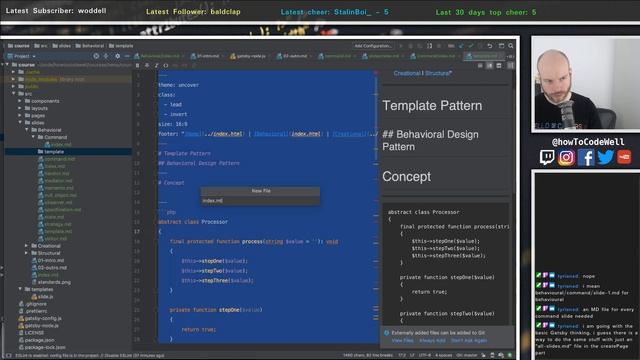Click the Twitch icon under @howToCodeWell
The image size is (640, 360).
(547, 157)
